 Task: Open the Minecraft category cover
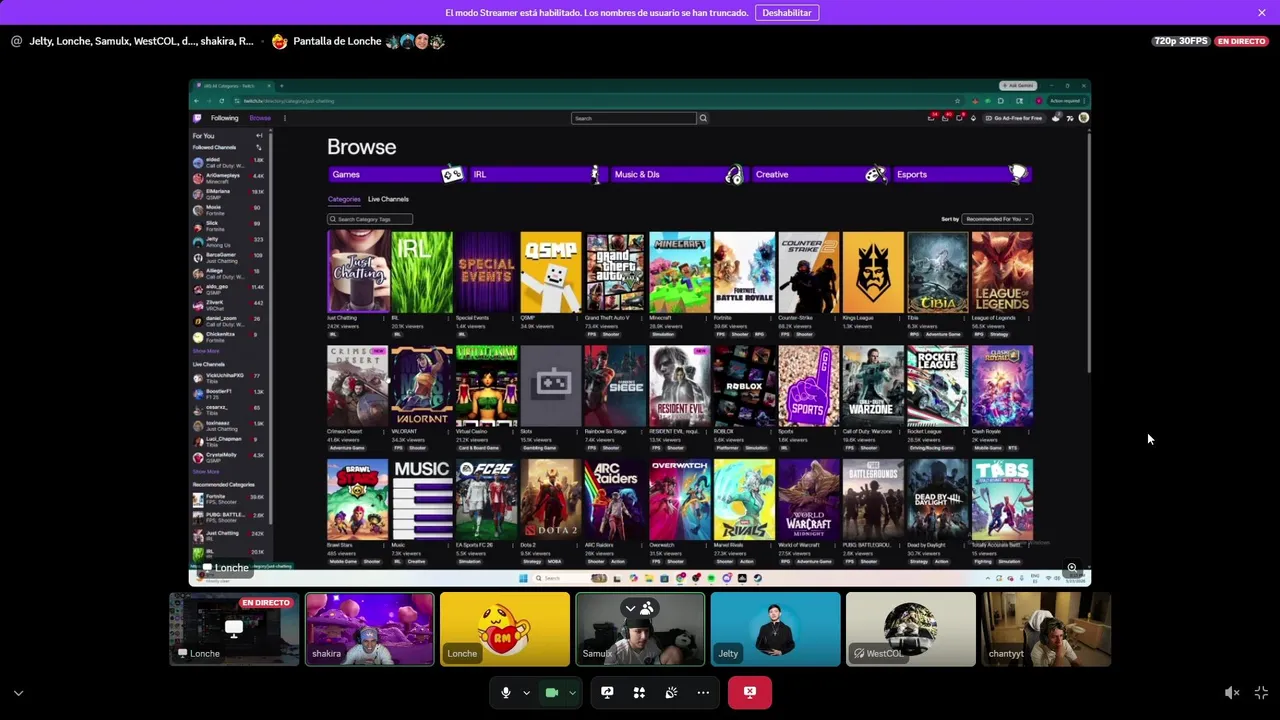(680, 272)
